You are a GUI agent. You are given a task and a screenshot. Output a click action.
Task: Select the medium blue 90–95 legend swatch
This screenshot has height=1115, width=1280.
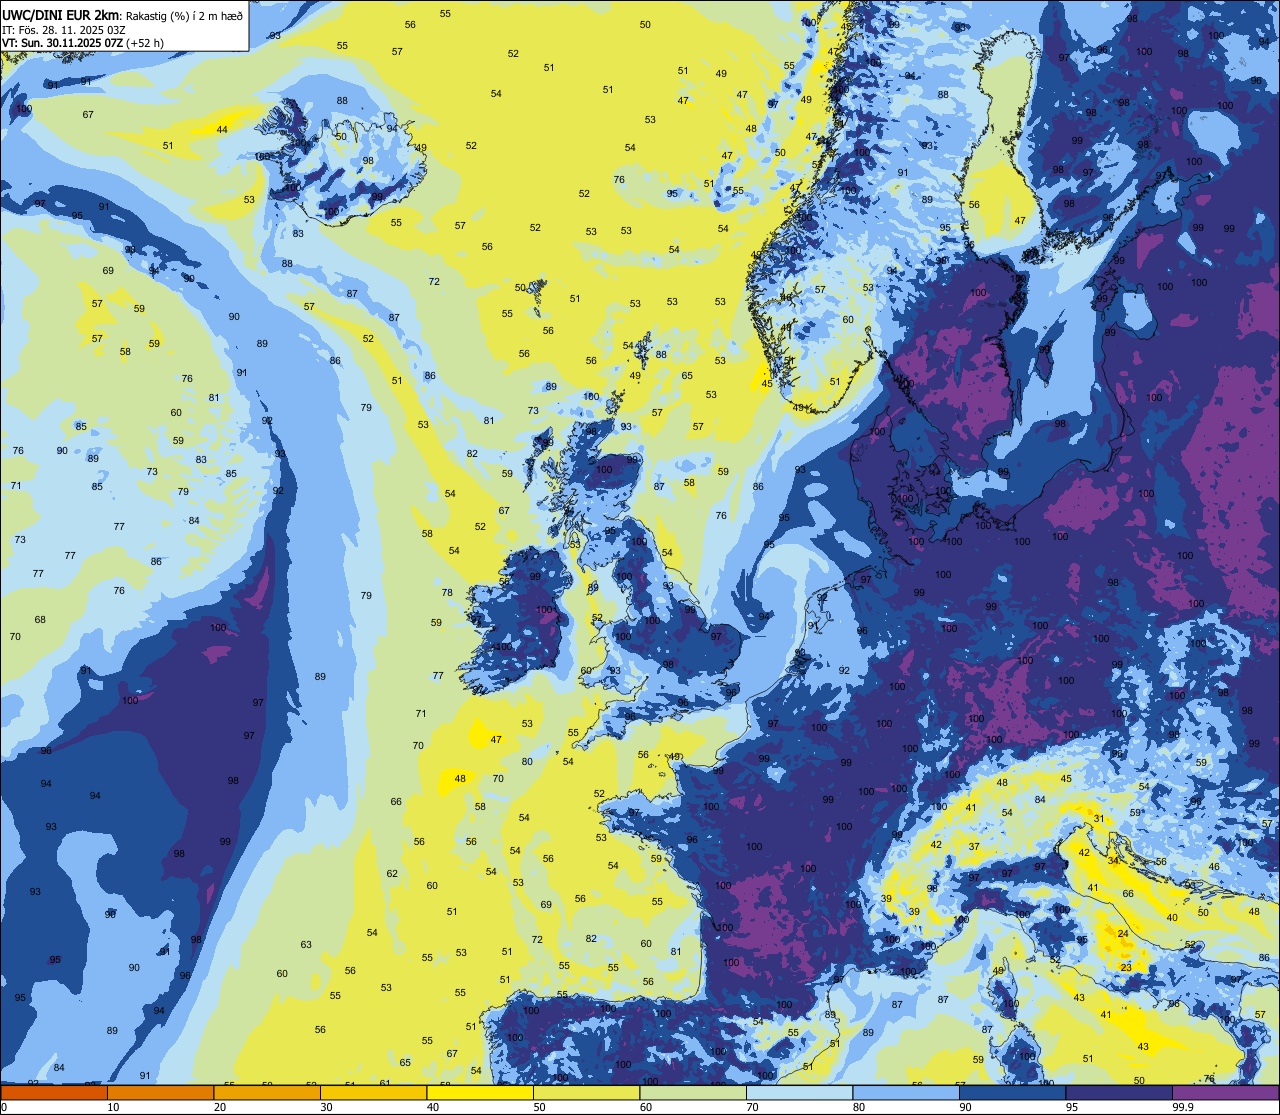coord(1013,1093)
